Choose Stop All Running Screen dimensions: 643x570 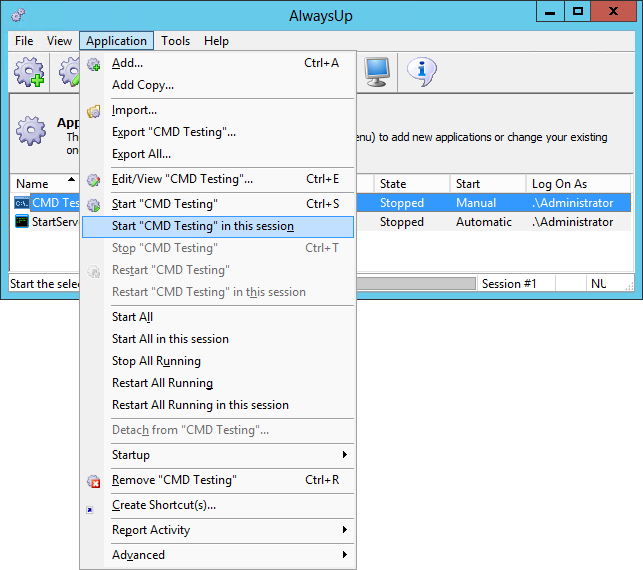point(218,361)
